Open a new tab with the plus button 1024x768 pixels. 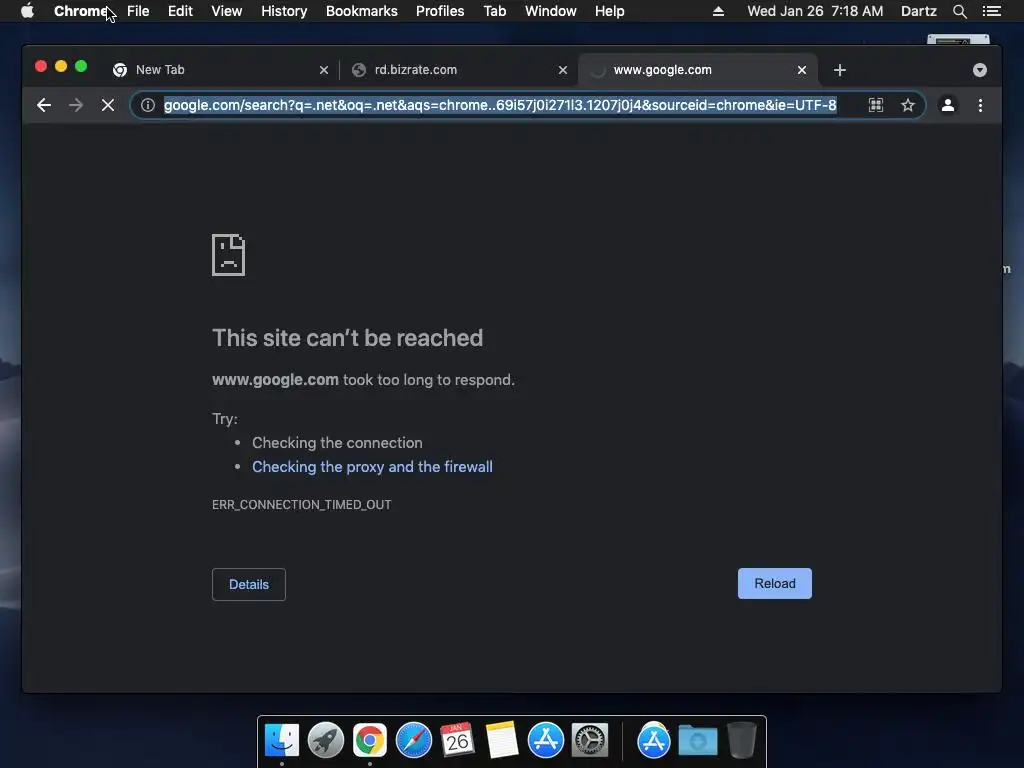[840, 70]
